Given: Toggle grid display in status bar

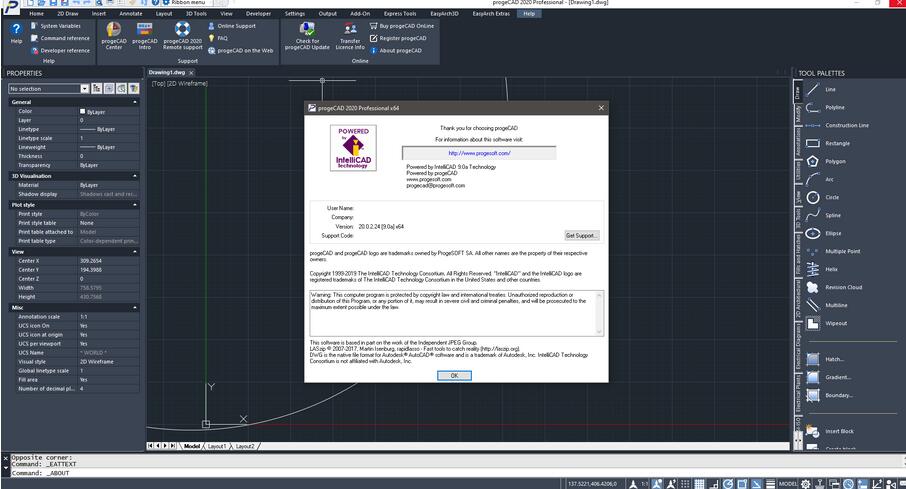Looking at the screenshot, I should [699, 484].
